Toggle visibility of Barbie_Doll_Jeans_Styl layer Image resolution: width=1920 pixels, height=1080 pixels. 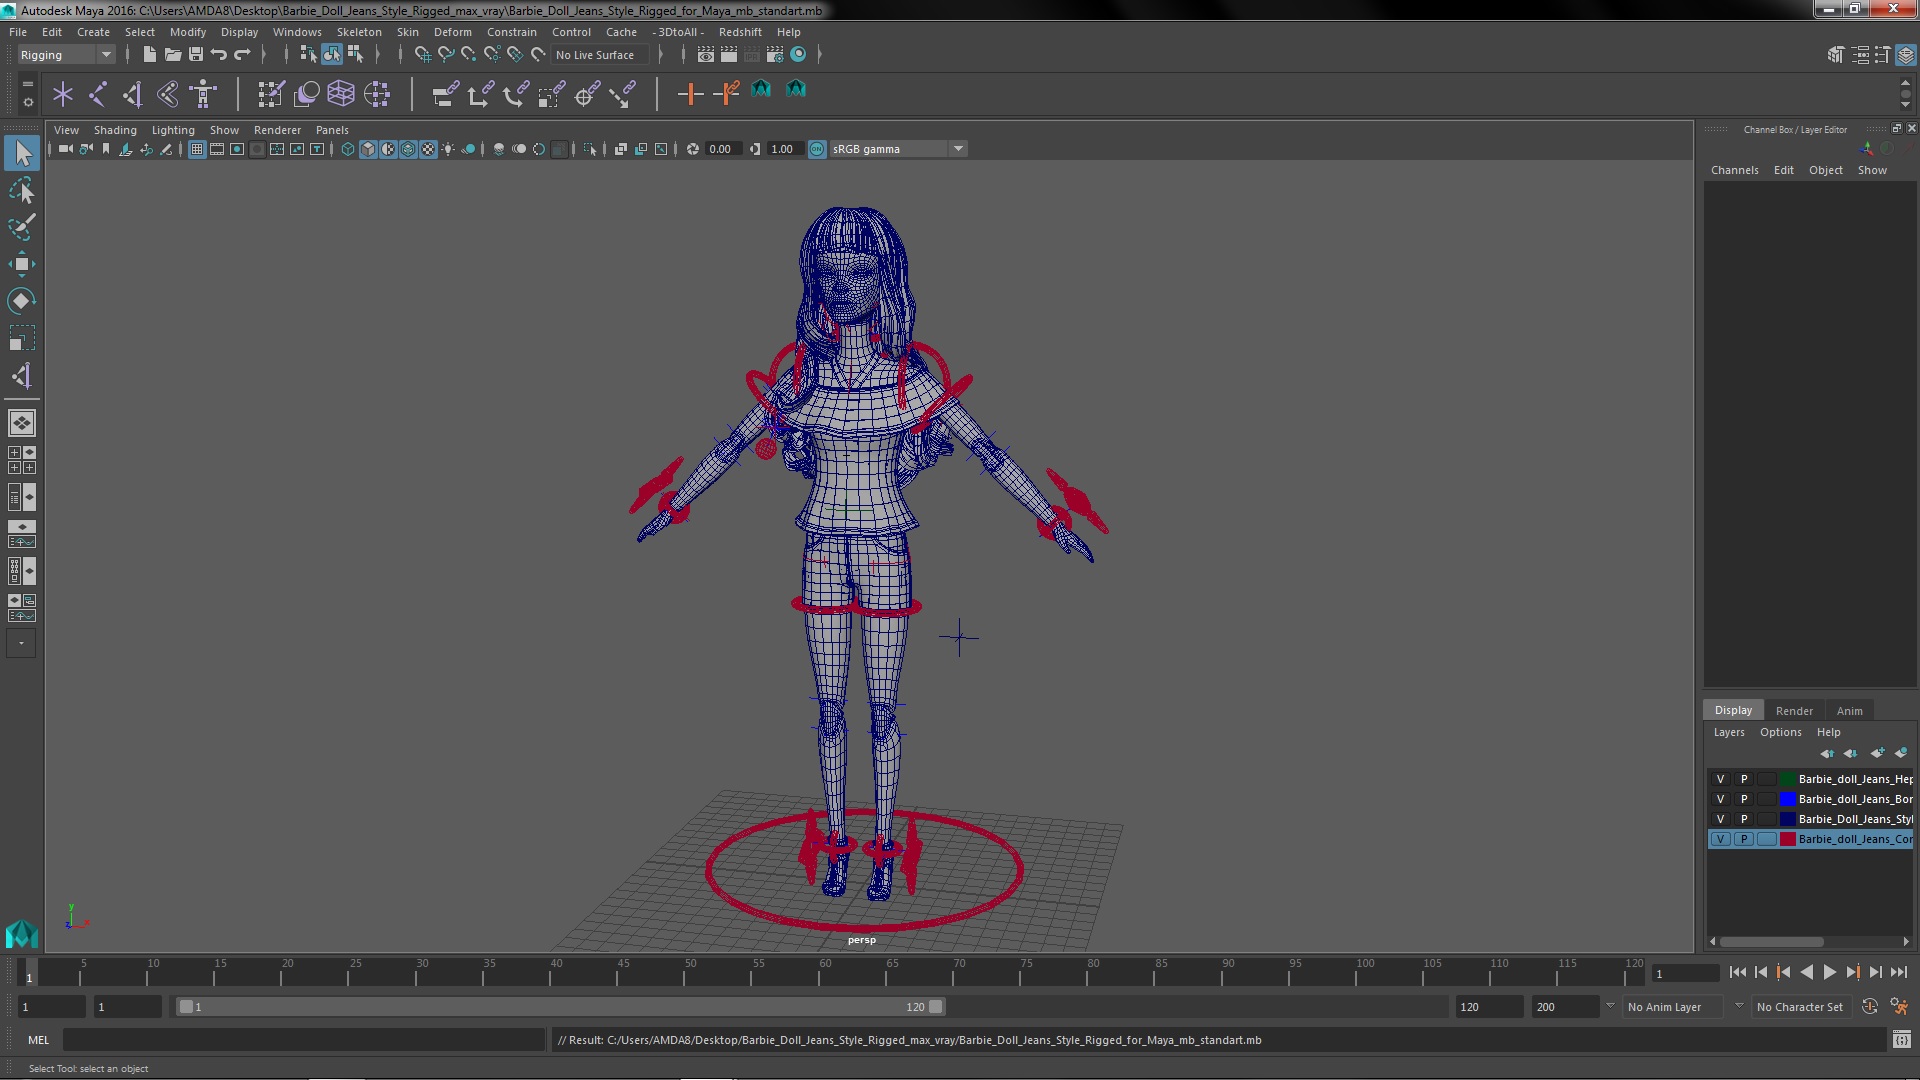[1720, 818]
